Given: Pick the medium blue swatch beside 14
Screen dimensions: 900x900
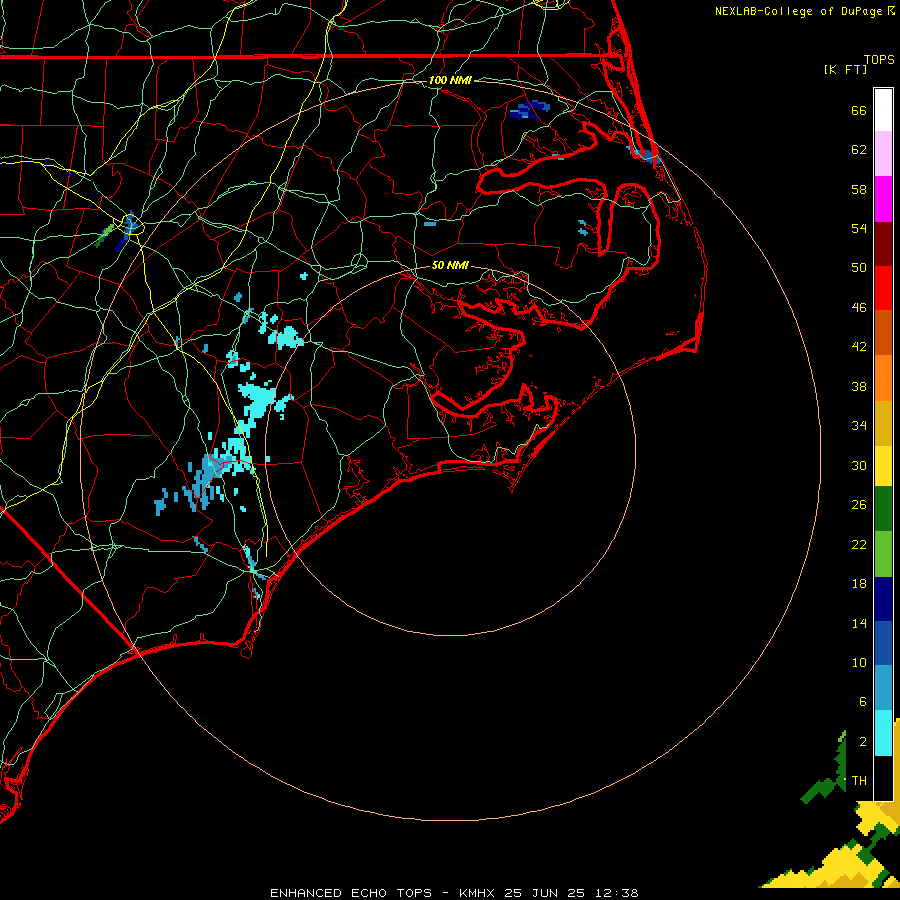Looking at the screenshot, I should pos(883,643).
